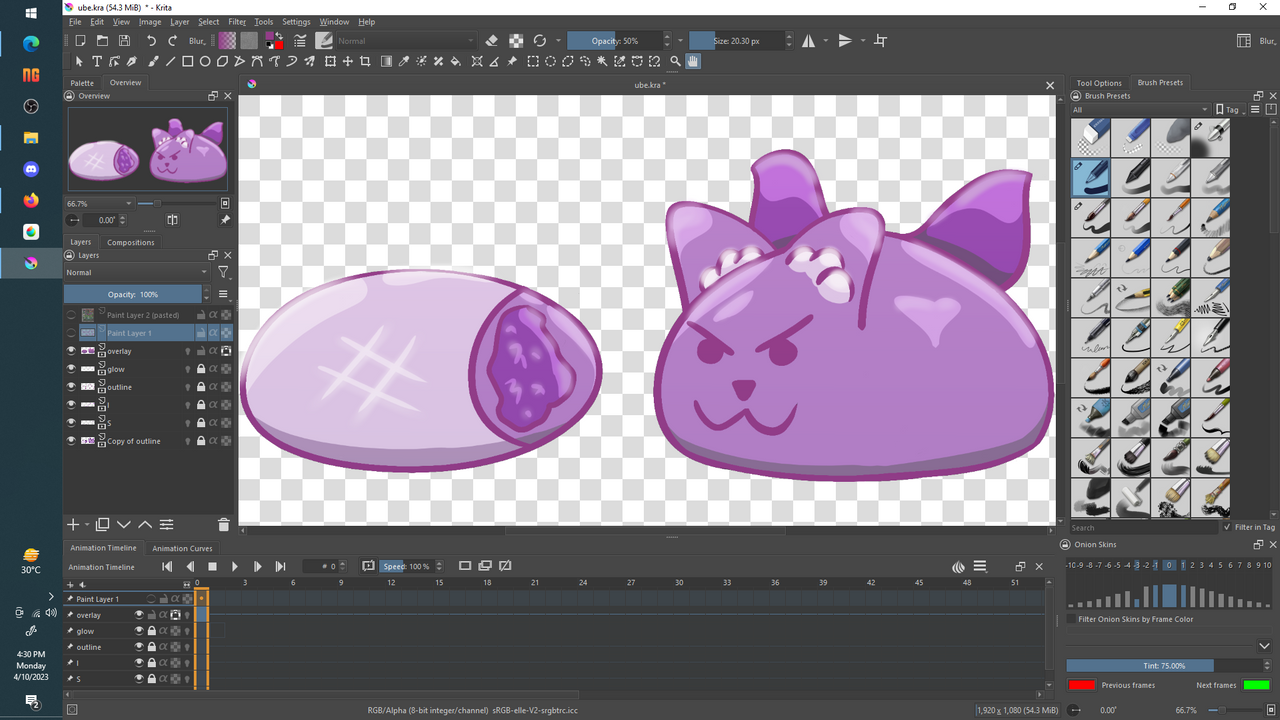This screenshot has width=1280, height=720.
Task: Click the Undo arrow in toolbar
Action: [152, 41]
